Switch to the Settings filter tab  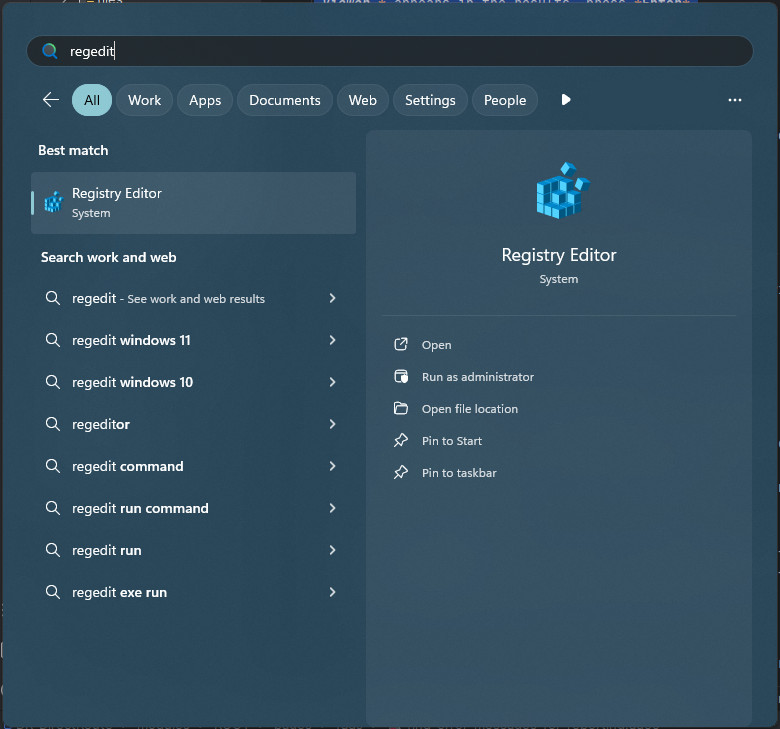[x=430, y=100]
